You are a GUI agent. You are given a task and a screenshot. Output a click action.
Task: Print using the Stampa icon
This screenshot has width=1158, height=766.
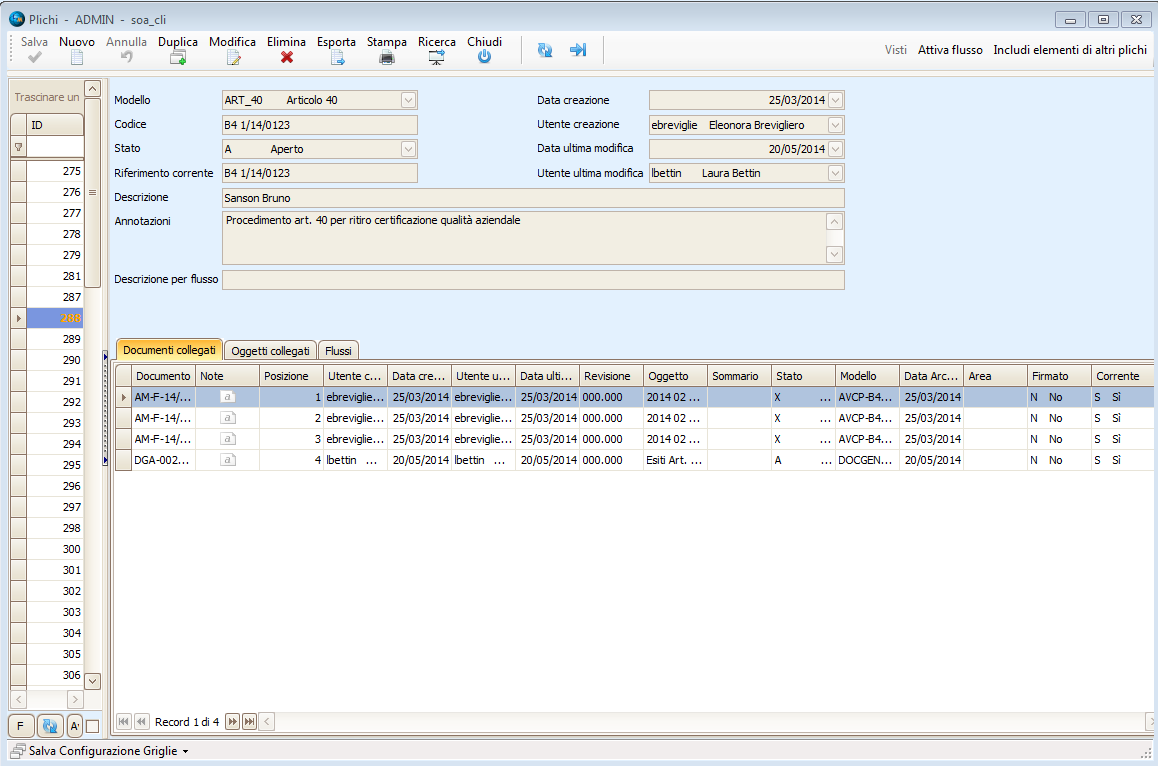(386, 57)
